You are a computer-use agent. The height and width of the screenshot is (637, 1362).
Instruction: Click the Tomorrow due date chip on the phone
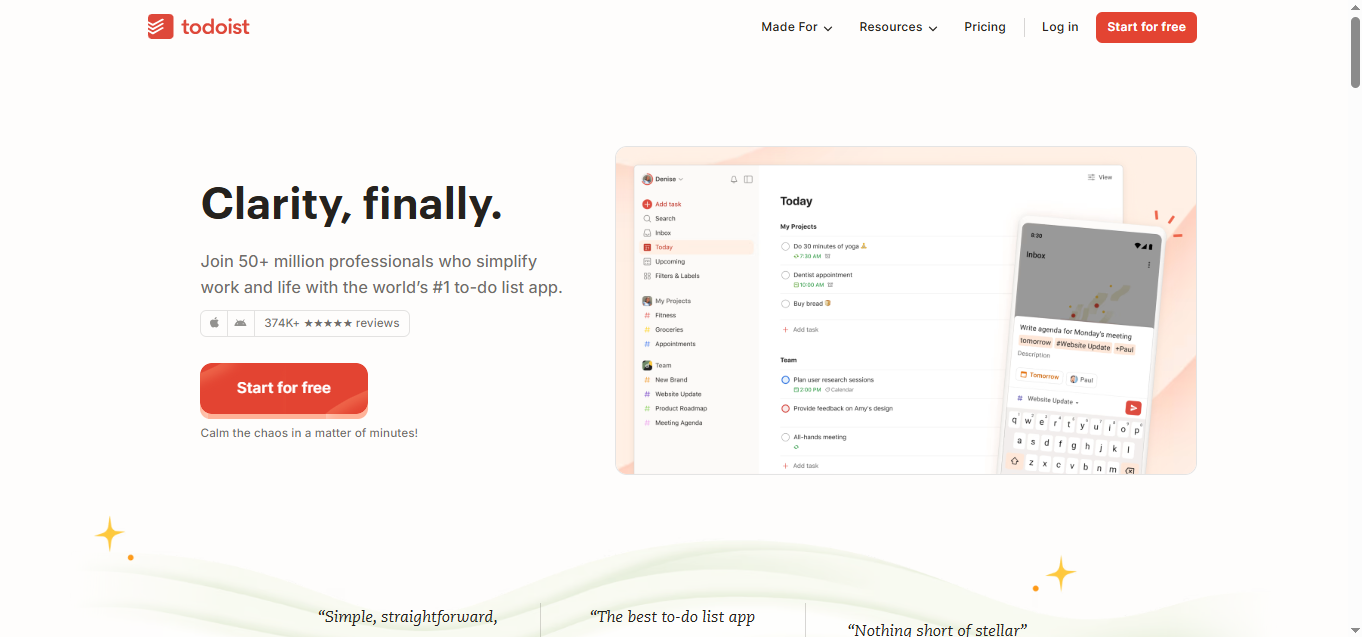pos(1039,376)
